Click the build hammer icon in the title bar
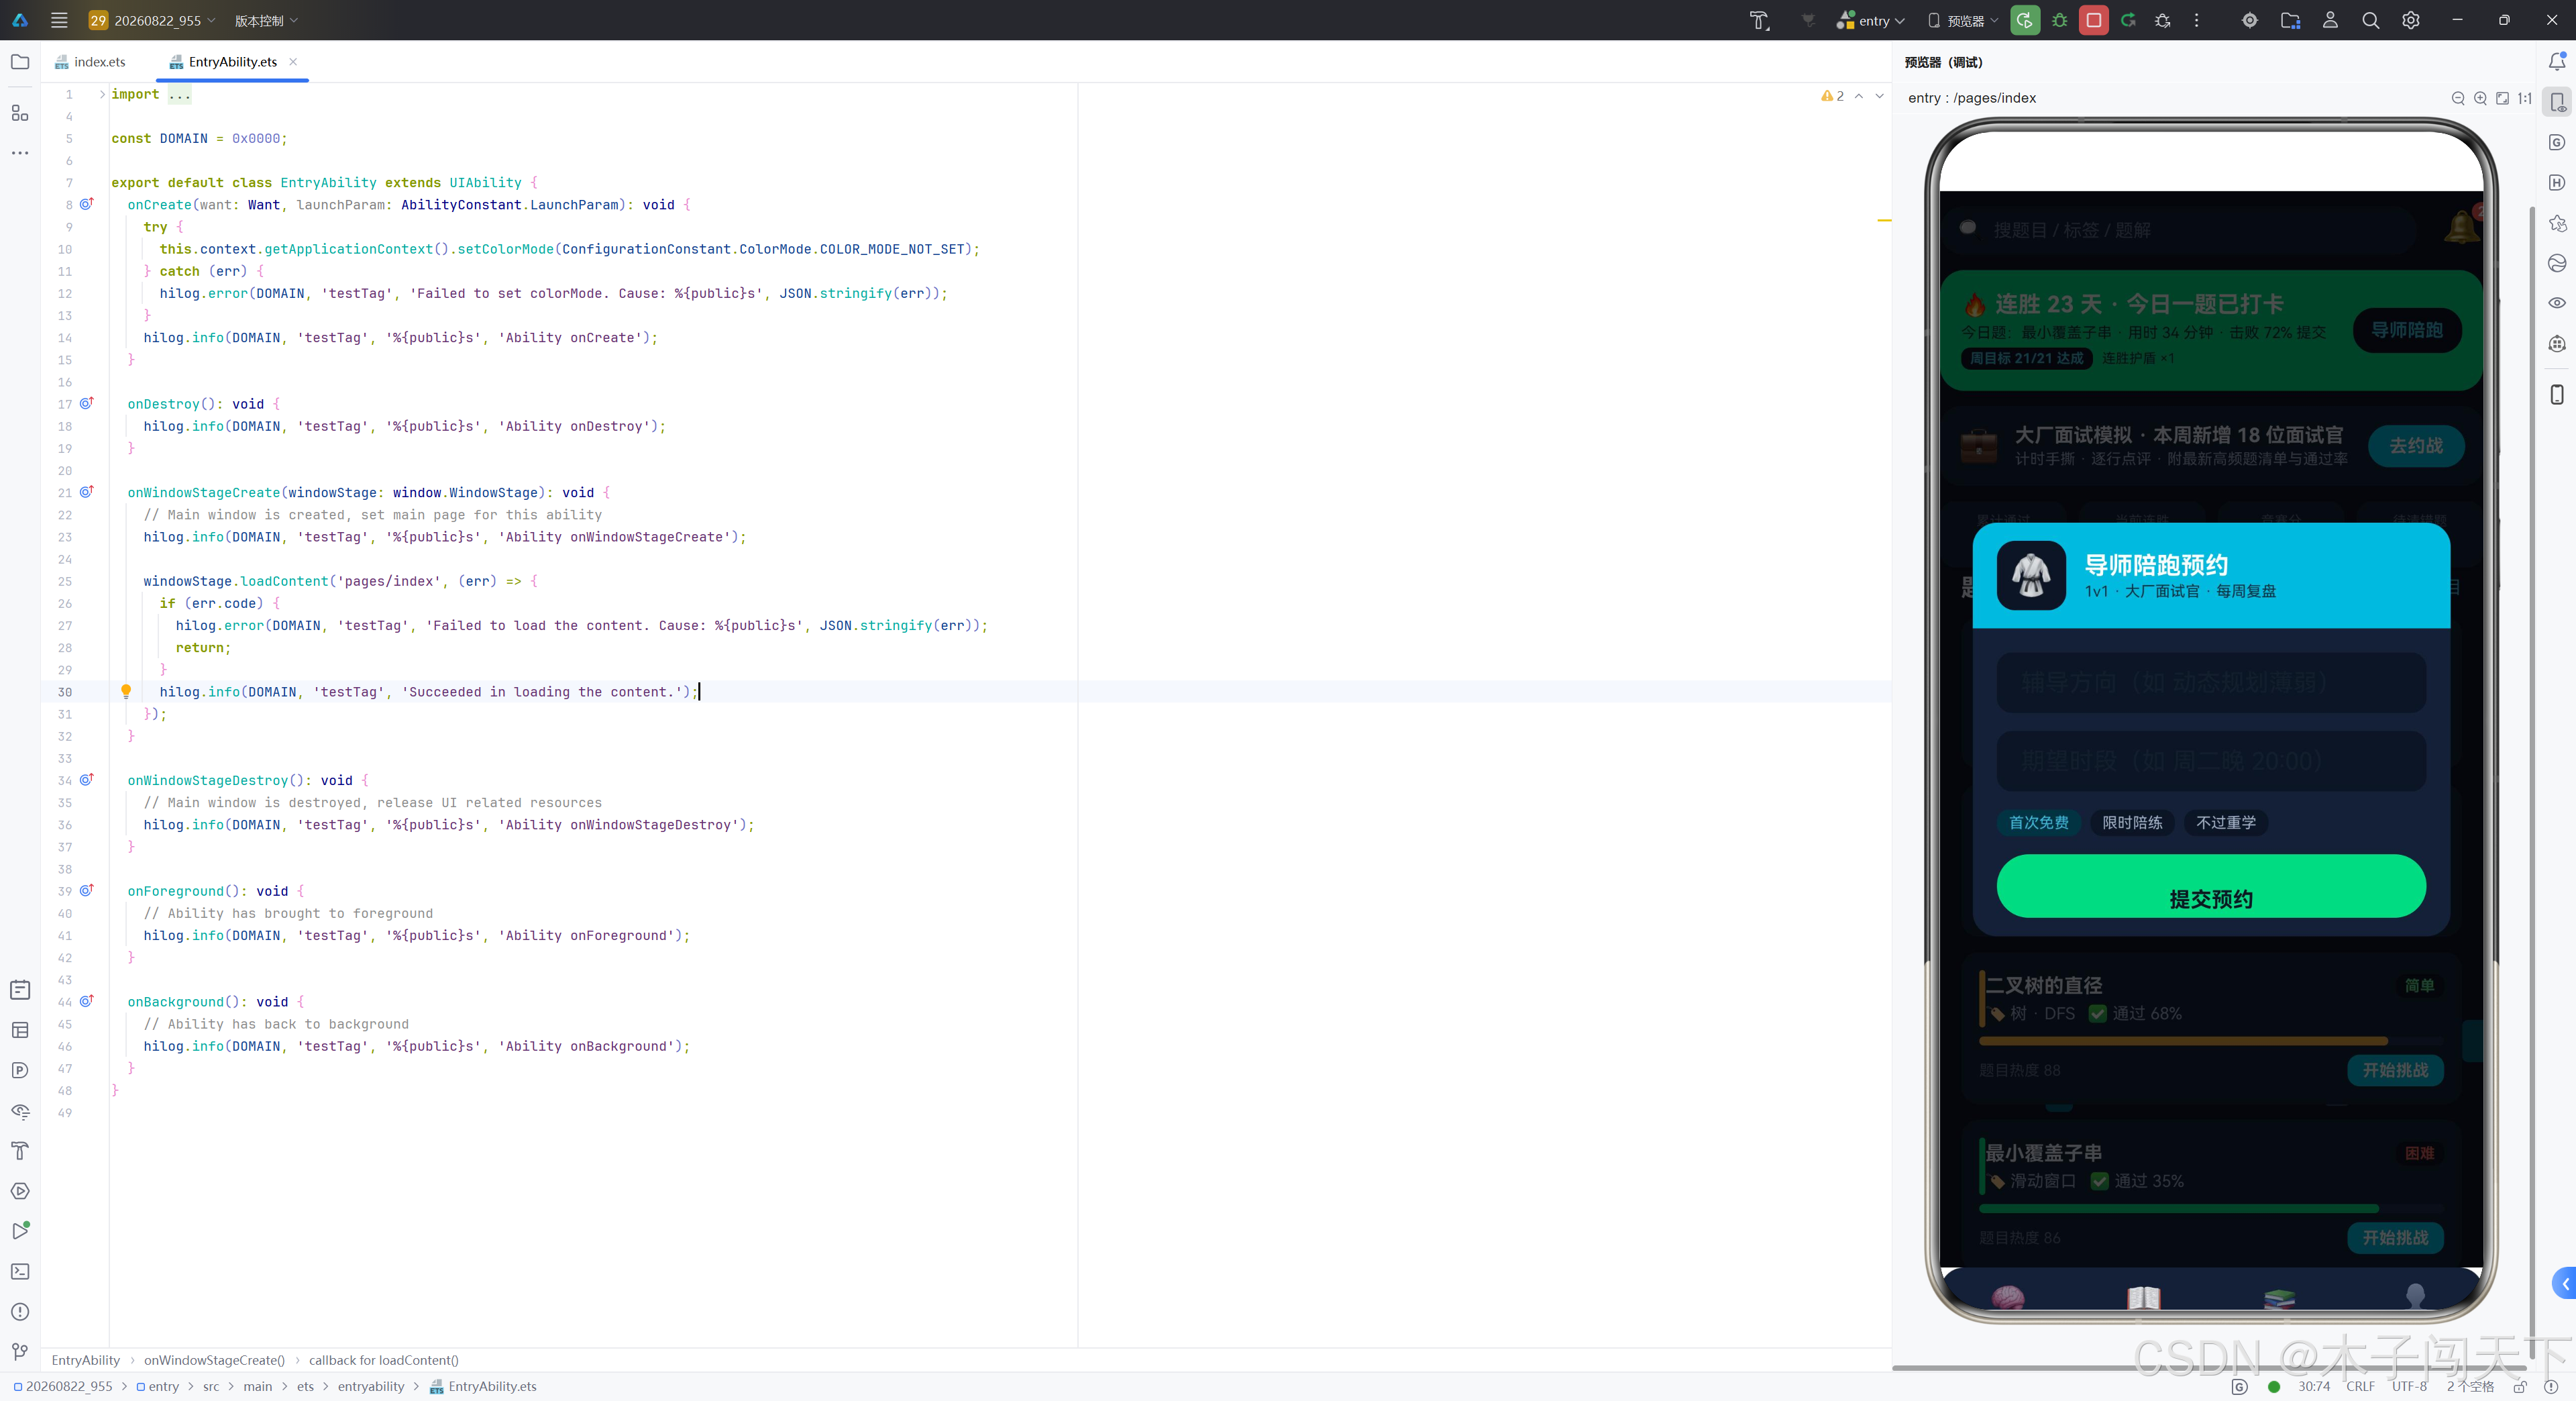This screenshot has width=2576, height=1401. [1759, 20]
